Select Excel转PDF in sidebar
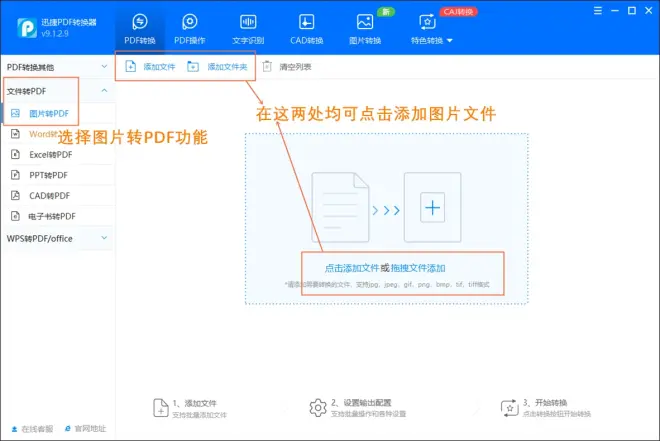 (x=58, y=154)
